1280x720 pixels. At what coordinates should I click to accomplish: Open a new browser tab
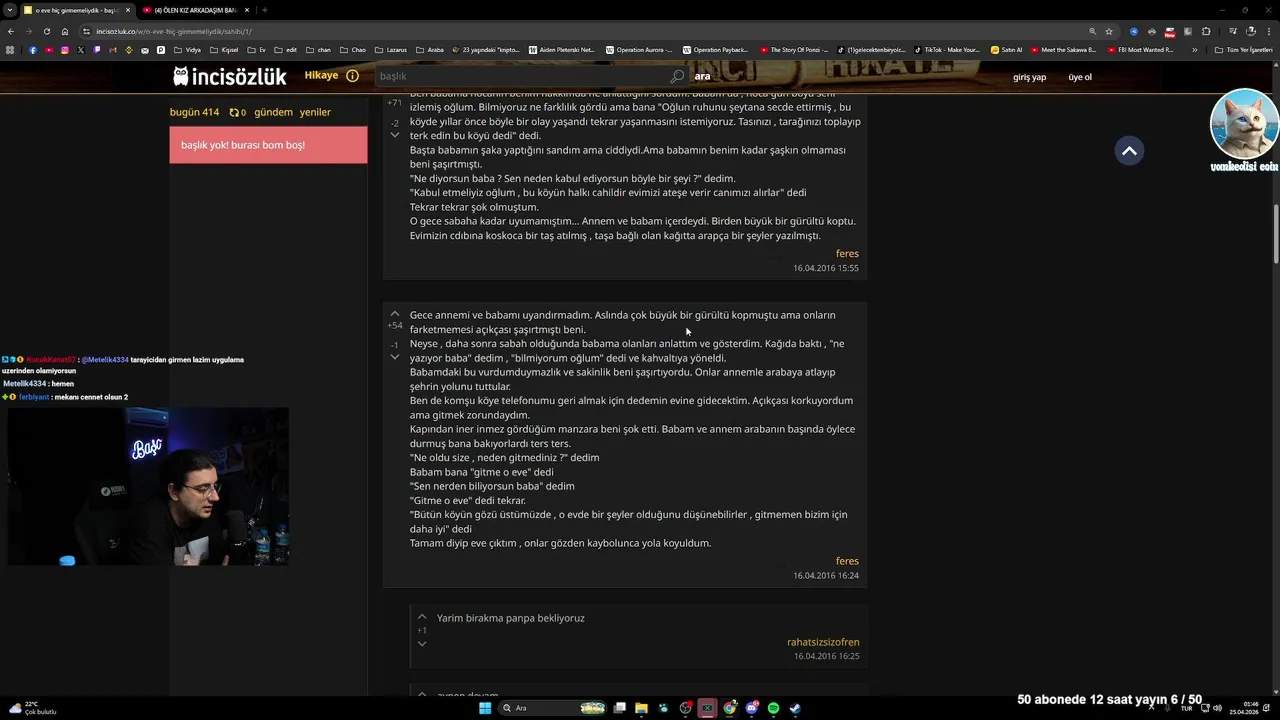point(264,10)
